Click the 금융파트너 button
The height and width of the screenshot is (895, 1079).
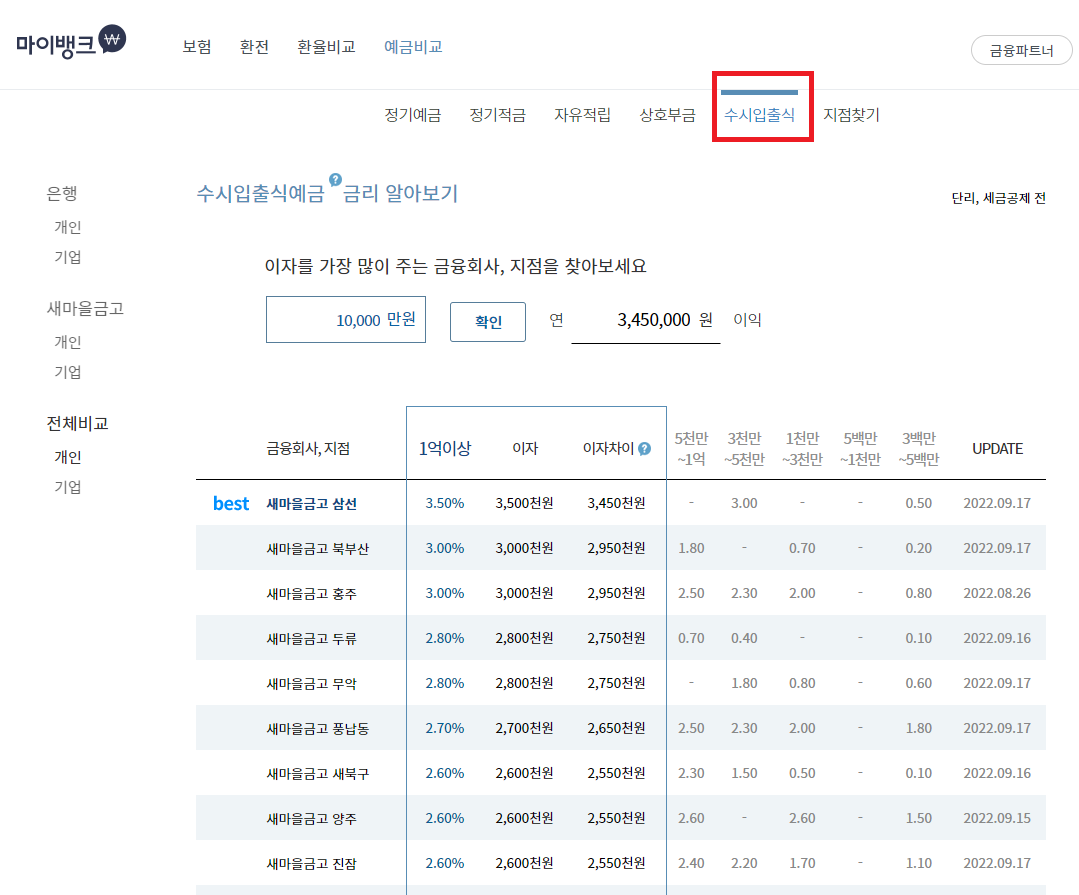click(1021, 51)
